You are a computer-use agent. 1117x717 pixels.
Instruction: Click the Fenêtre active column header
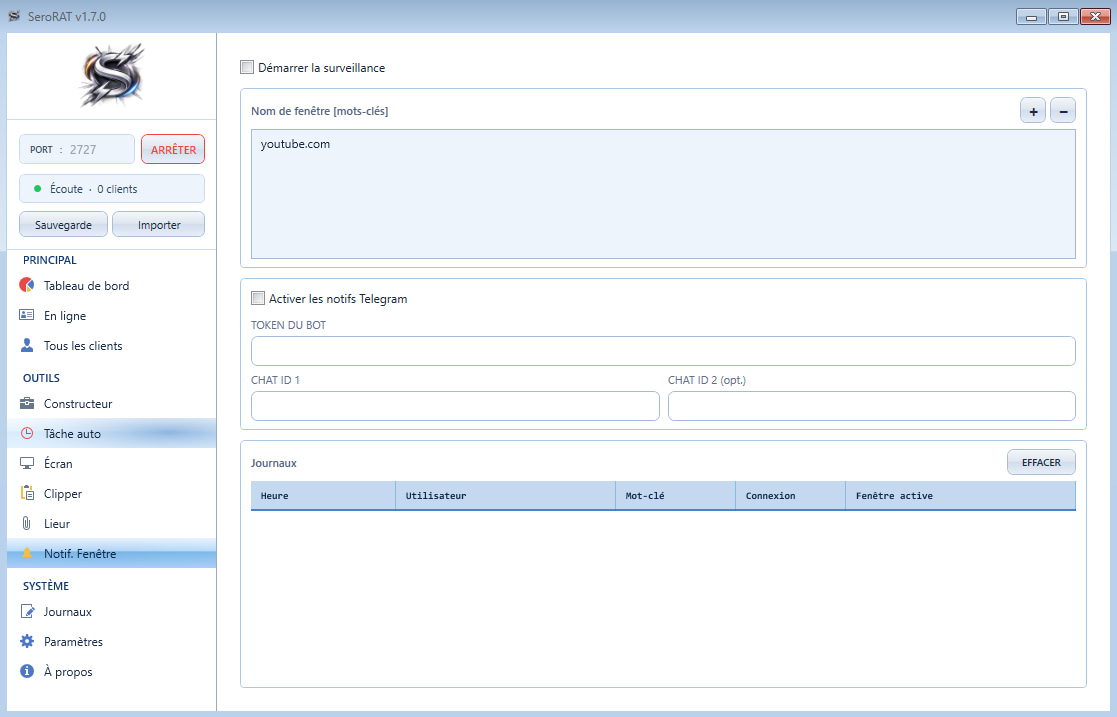(961, 495)
